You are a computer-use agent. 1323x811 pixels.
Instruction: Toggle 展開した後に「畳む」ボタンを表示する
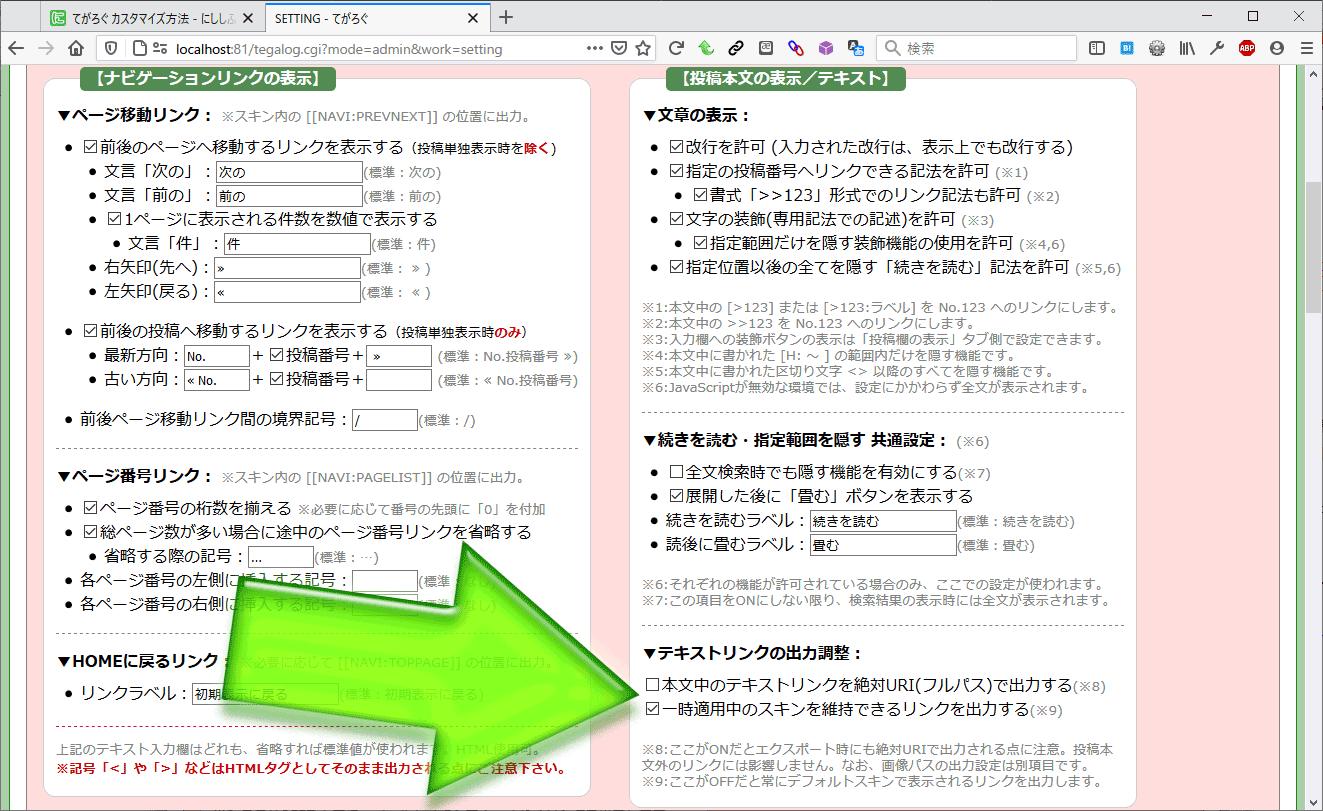pyautogui.click(x=676, y=496)
